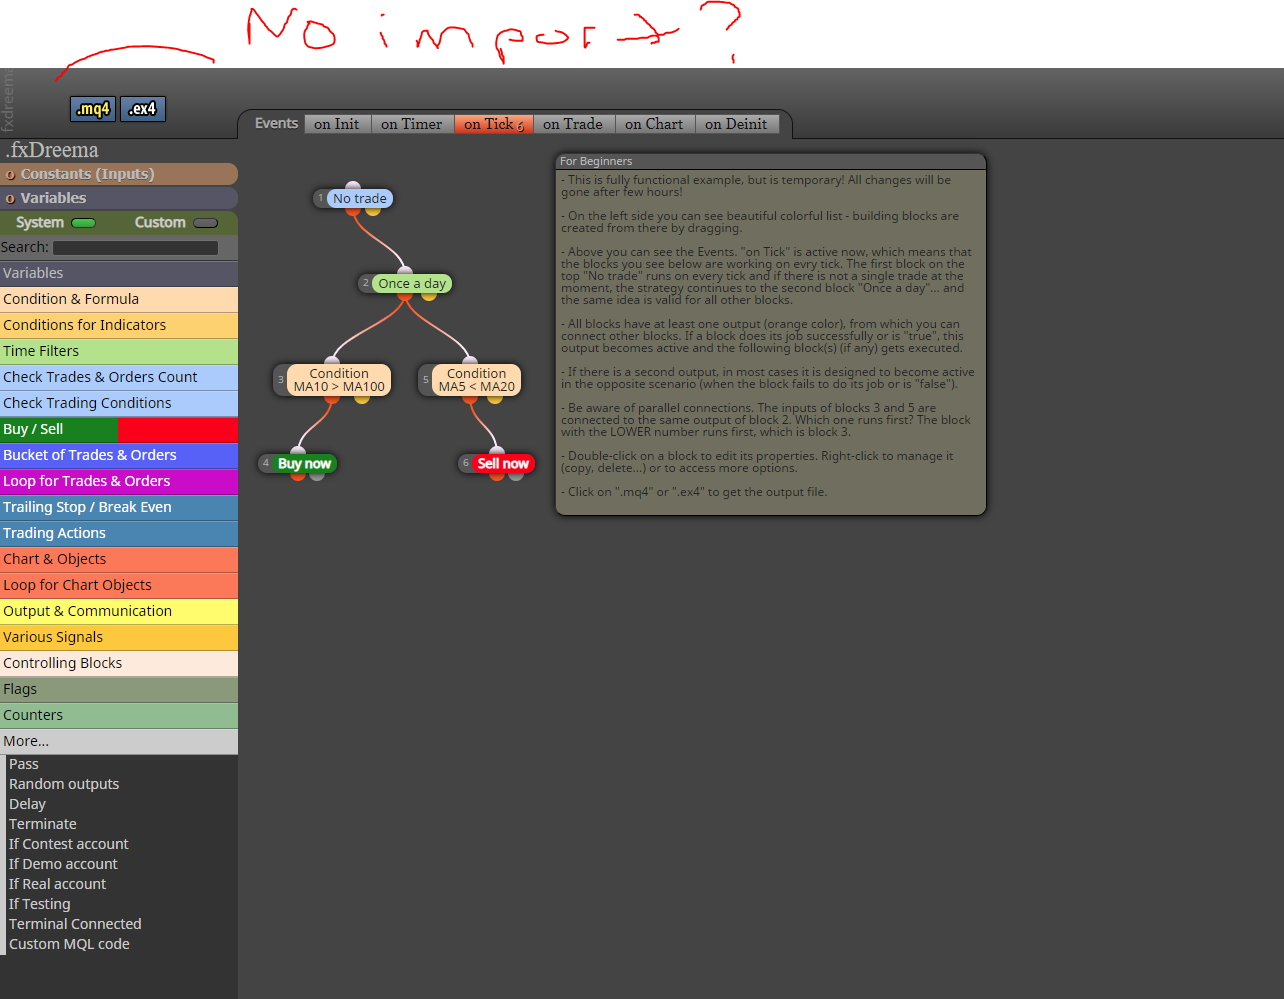Image resolution: width=1284 pixels, height=999 pixels.
Task: Expand the Chart & Objects category
Action: [x=119, y=559]
